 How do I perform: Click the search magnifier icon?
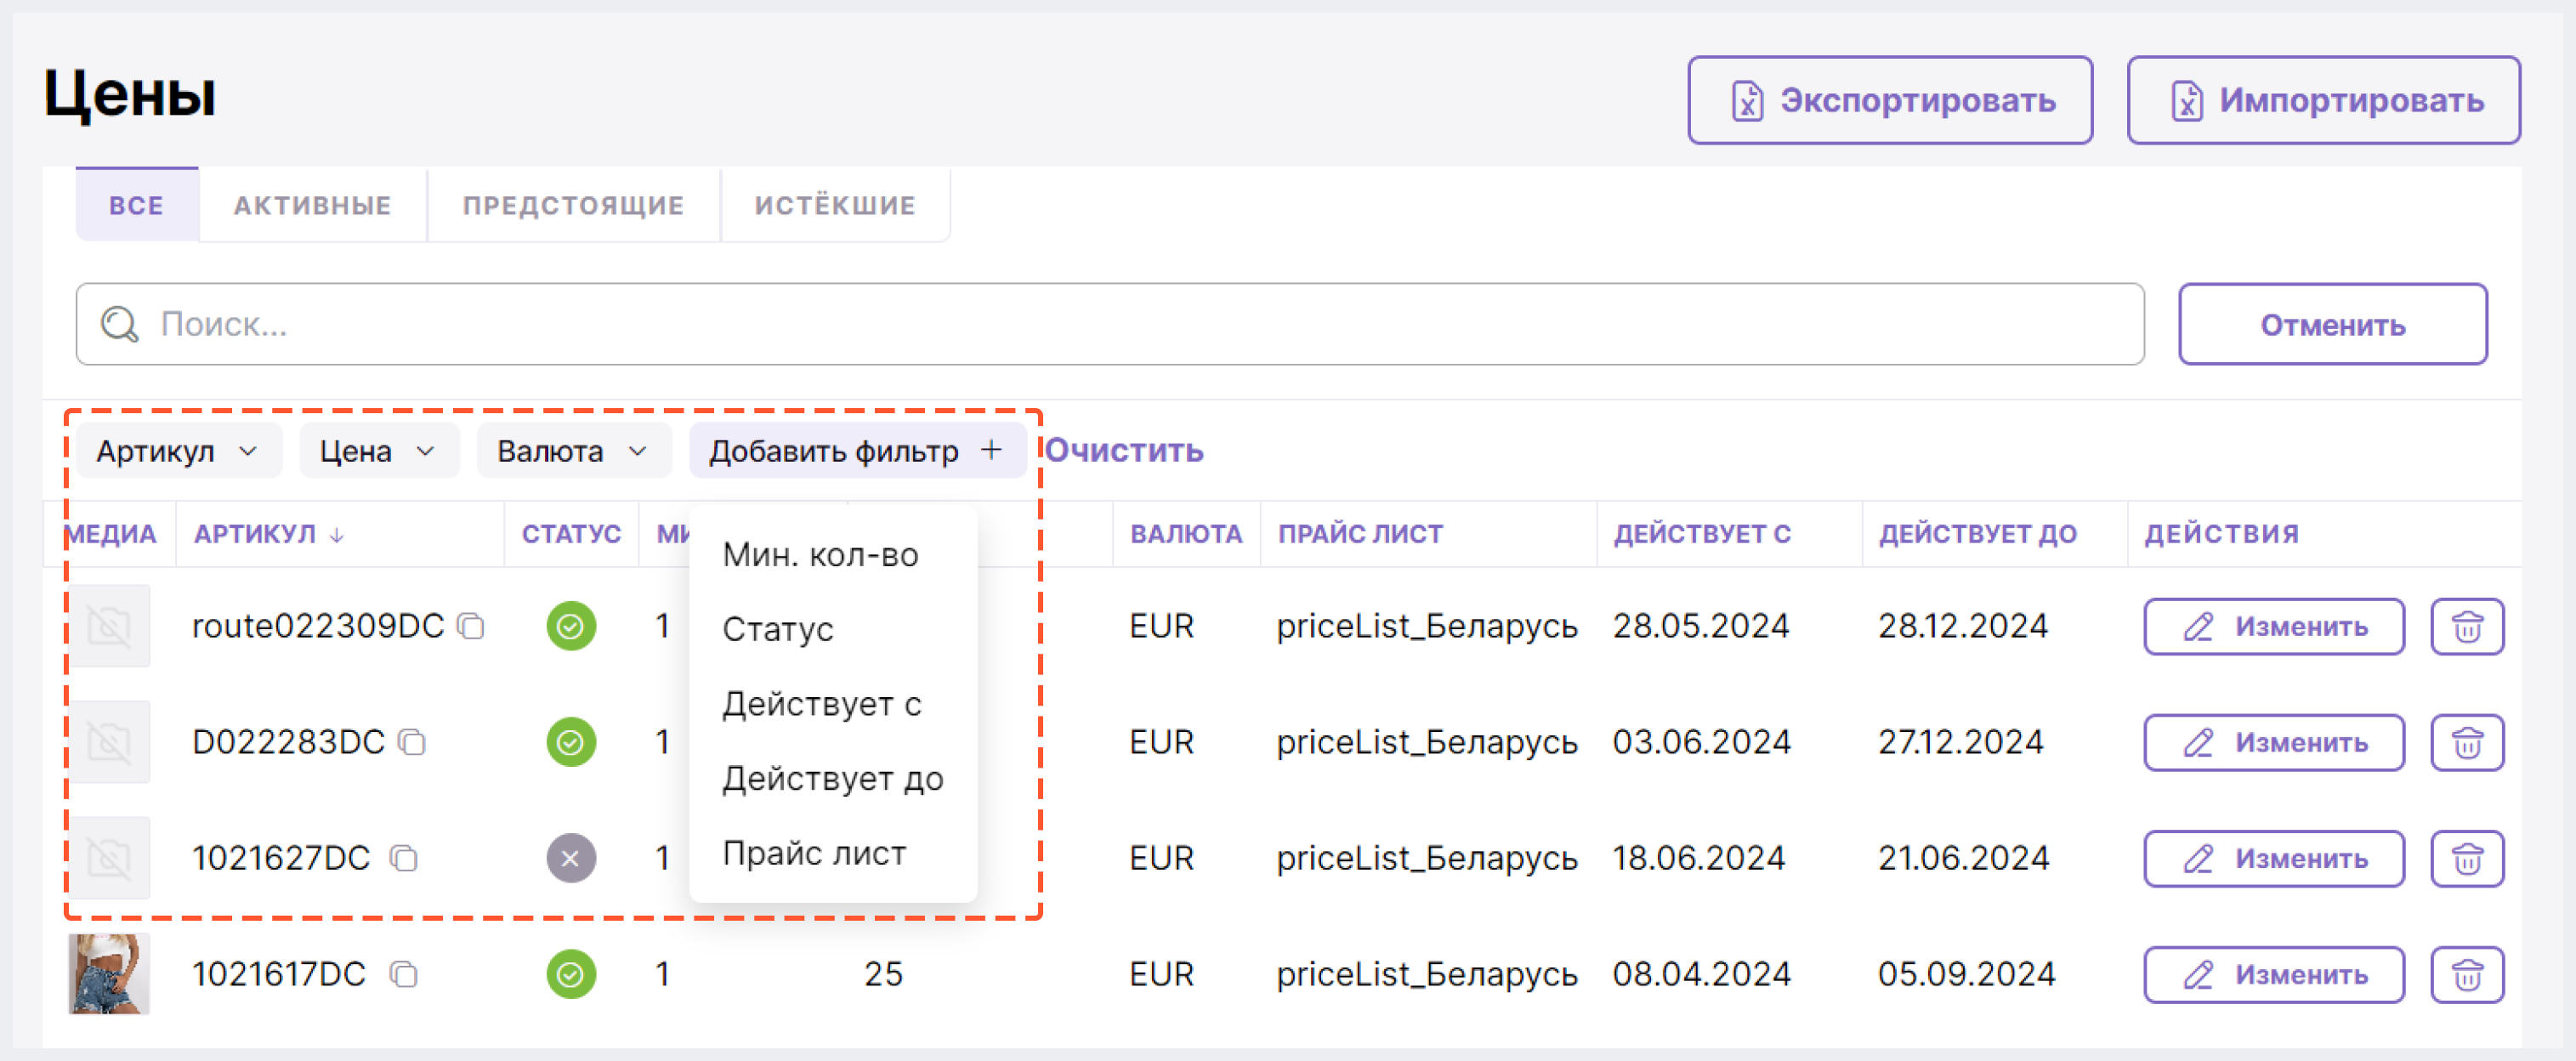pos(119,324)
